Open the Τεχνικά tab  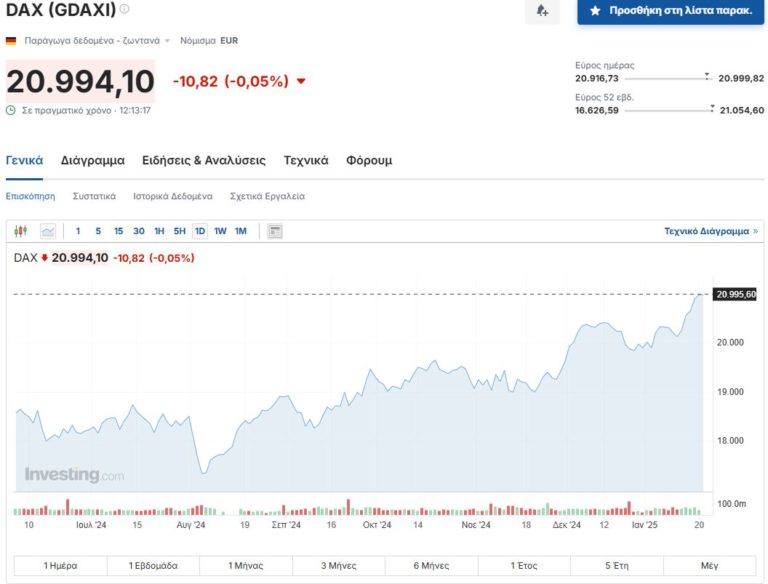pos(306,160)
